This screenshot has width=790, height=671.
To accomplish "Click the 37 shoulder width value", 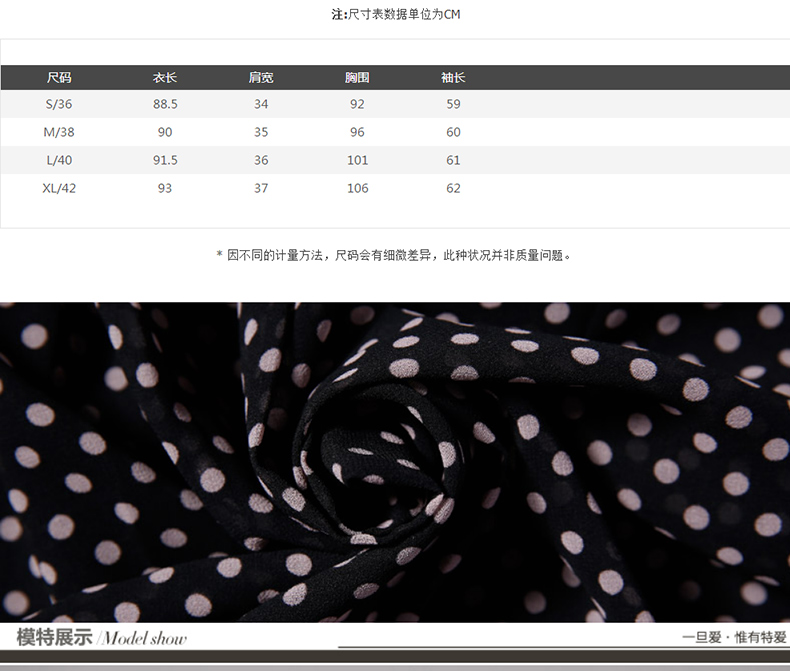I will (x=261, y=188).
